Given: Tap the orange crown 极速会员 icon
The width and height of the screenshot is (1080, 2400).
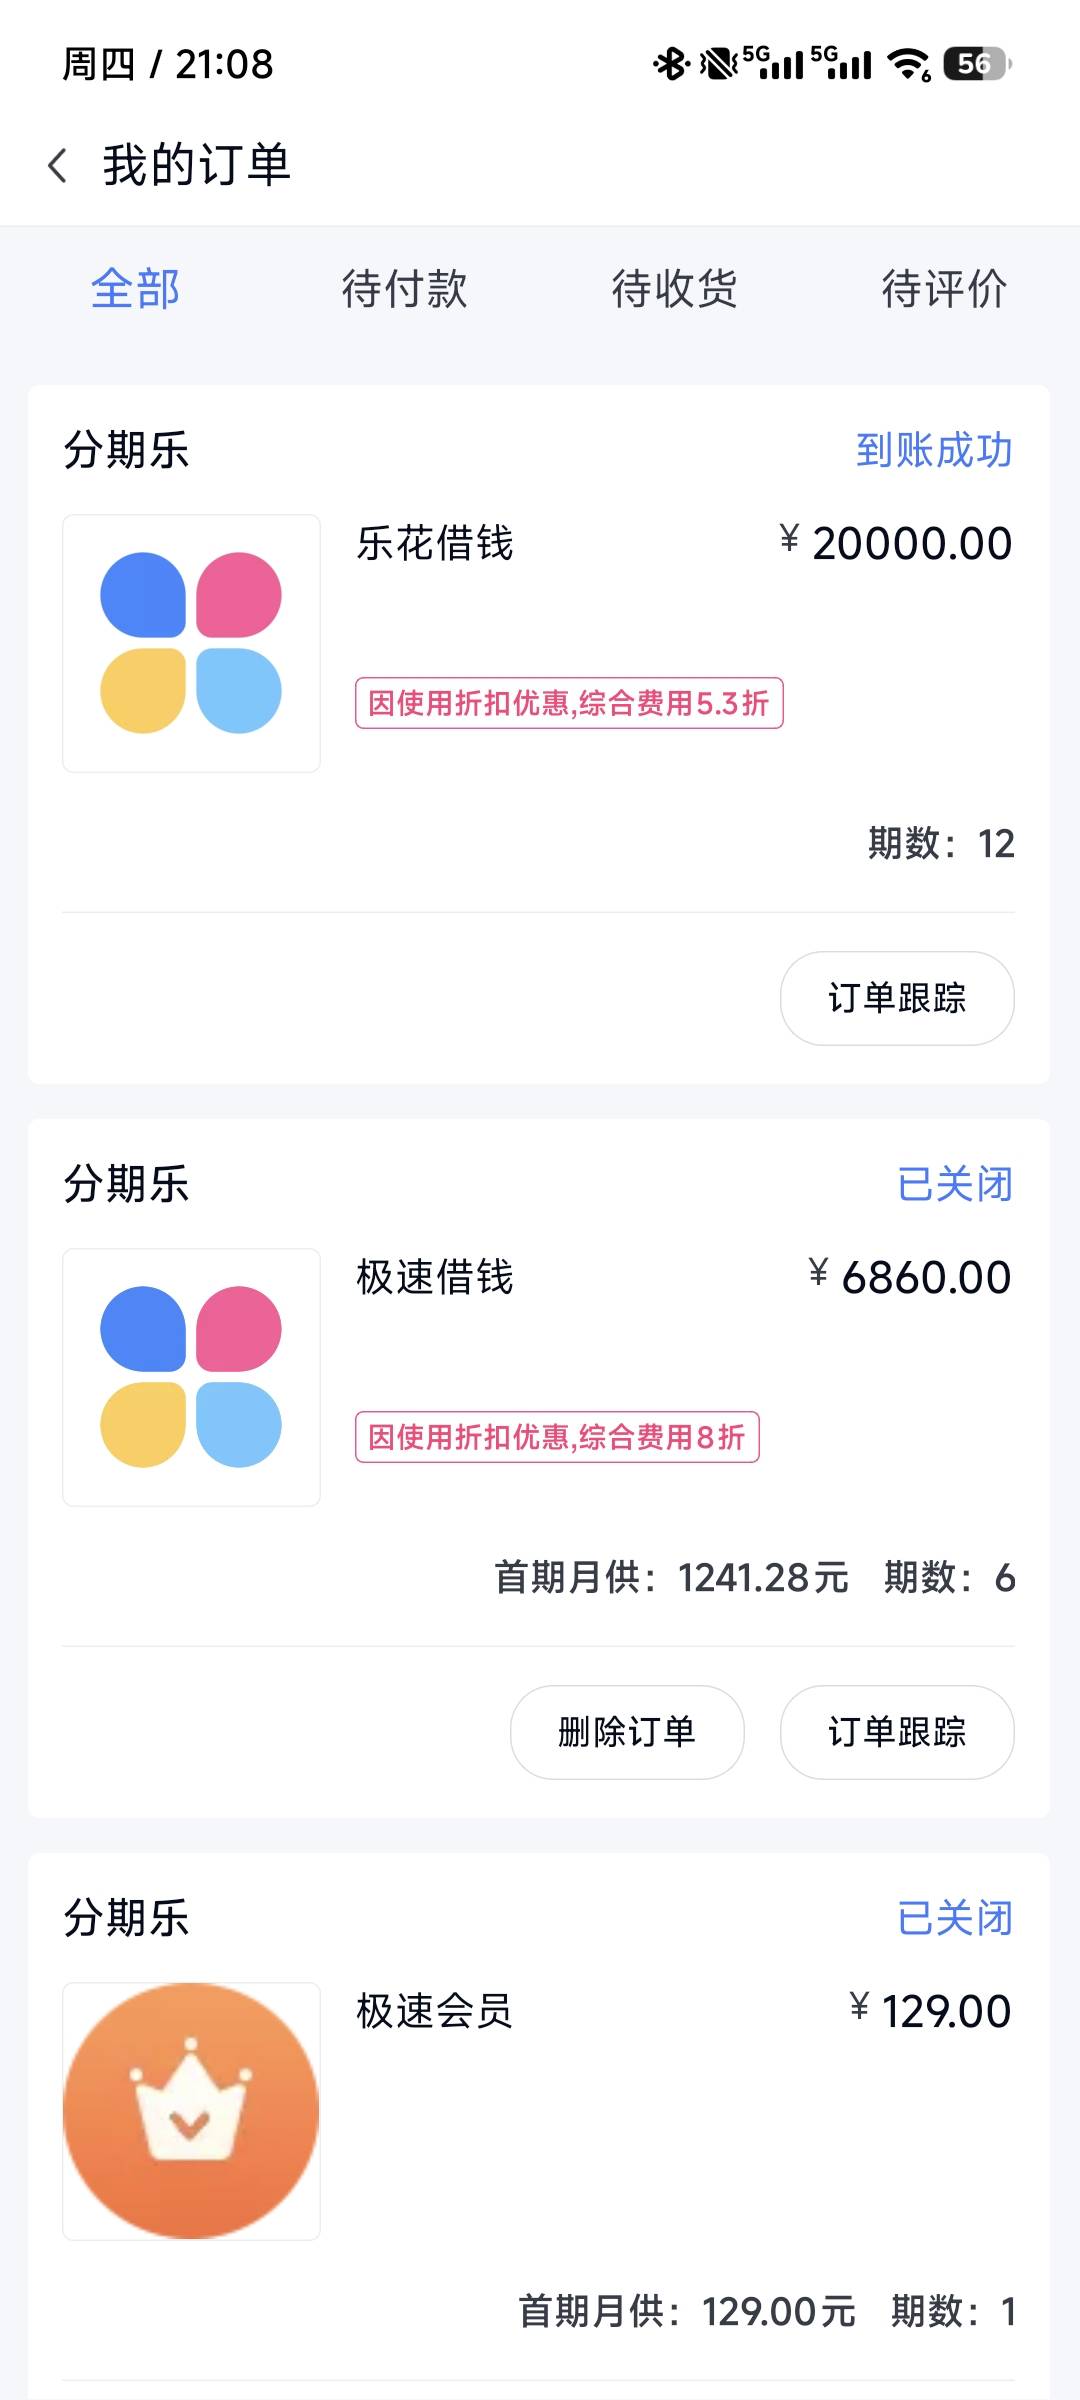Looking at the screenshot, I should pos(191,2111).
